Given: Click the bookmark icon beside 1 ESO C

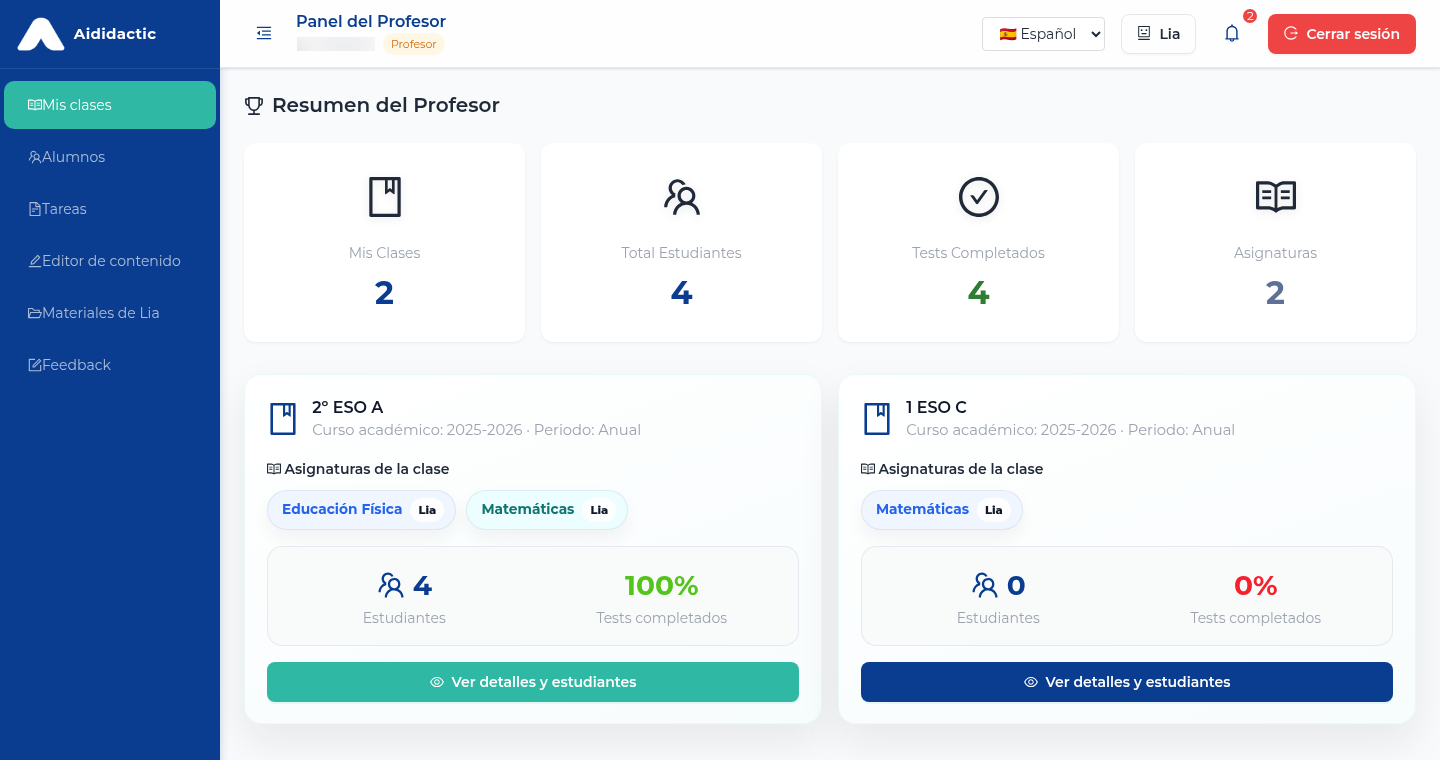Looking at the screenshot, I should click(877, 418).
